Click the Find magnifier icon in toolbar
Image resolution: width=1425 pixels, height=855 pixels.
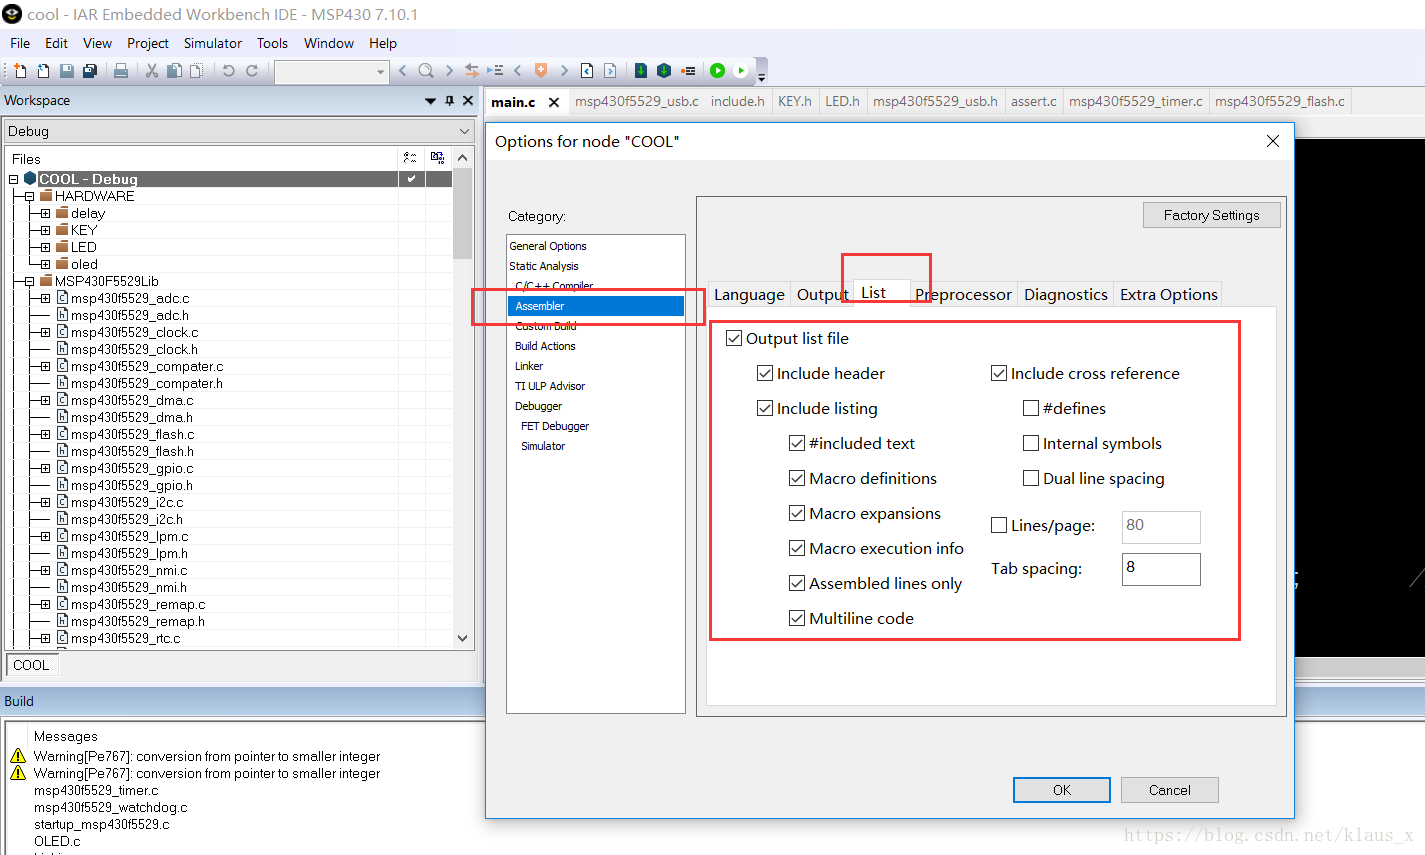426,70
